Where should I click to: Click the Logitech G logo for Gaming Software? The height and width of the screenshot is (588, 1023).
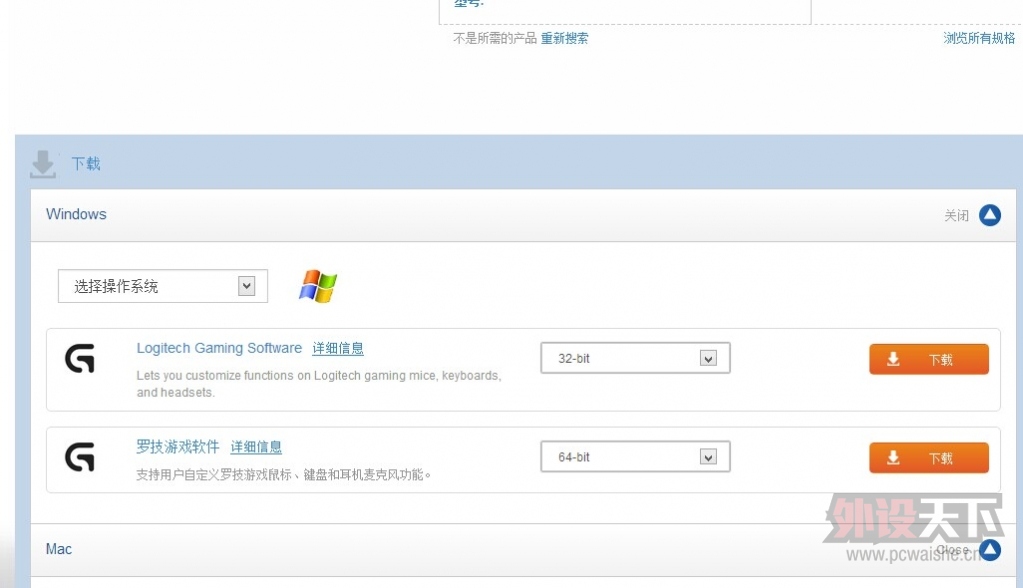(x=80, y=358)
